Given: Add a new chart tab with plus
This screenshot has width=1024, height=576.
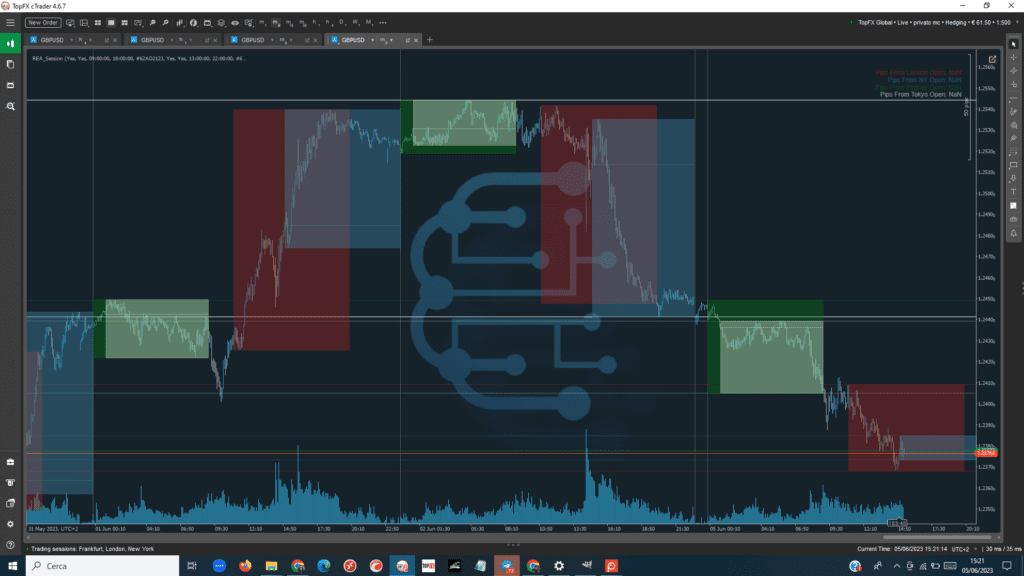Looking at the screenshot, I should 430,40.
